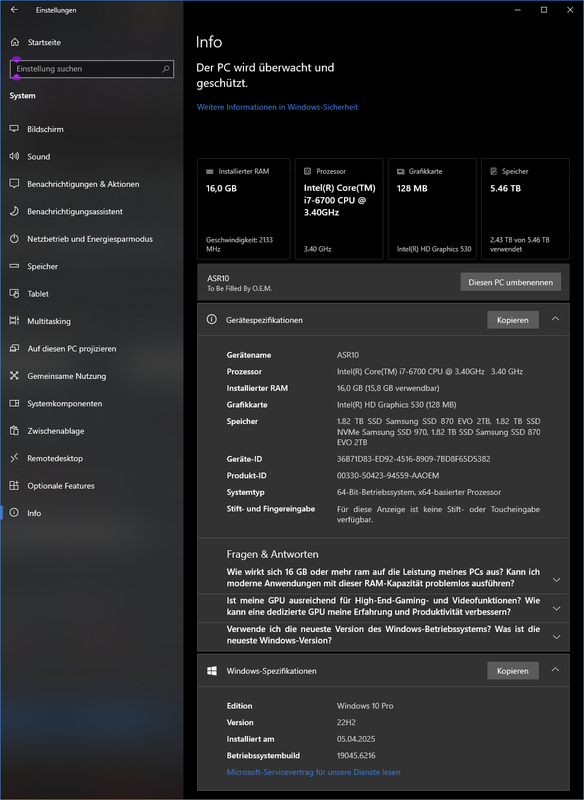Open Gemeinsame Nutzung sharing icon
Image resolution: width=584 pixels, height=800 pixels.
[x=14, y=376]
